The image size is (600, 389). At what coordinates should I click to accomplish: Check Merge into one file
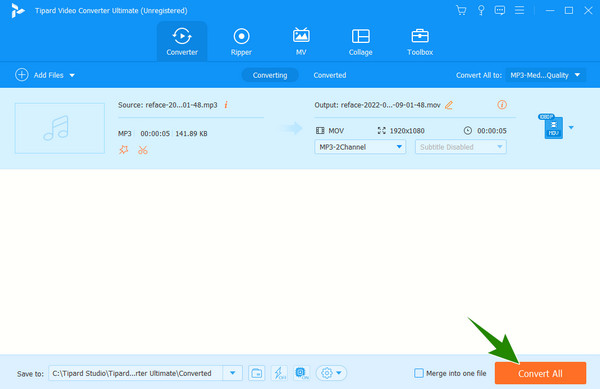pyautogui.click(x=419, y=373)
